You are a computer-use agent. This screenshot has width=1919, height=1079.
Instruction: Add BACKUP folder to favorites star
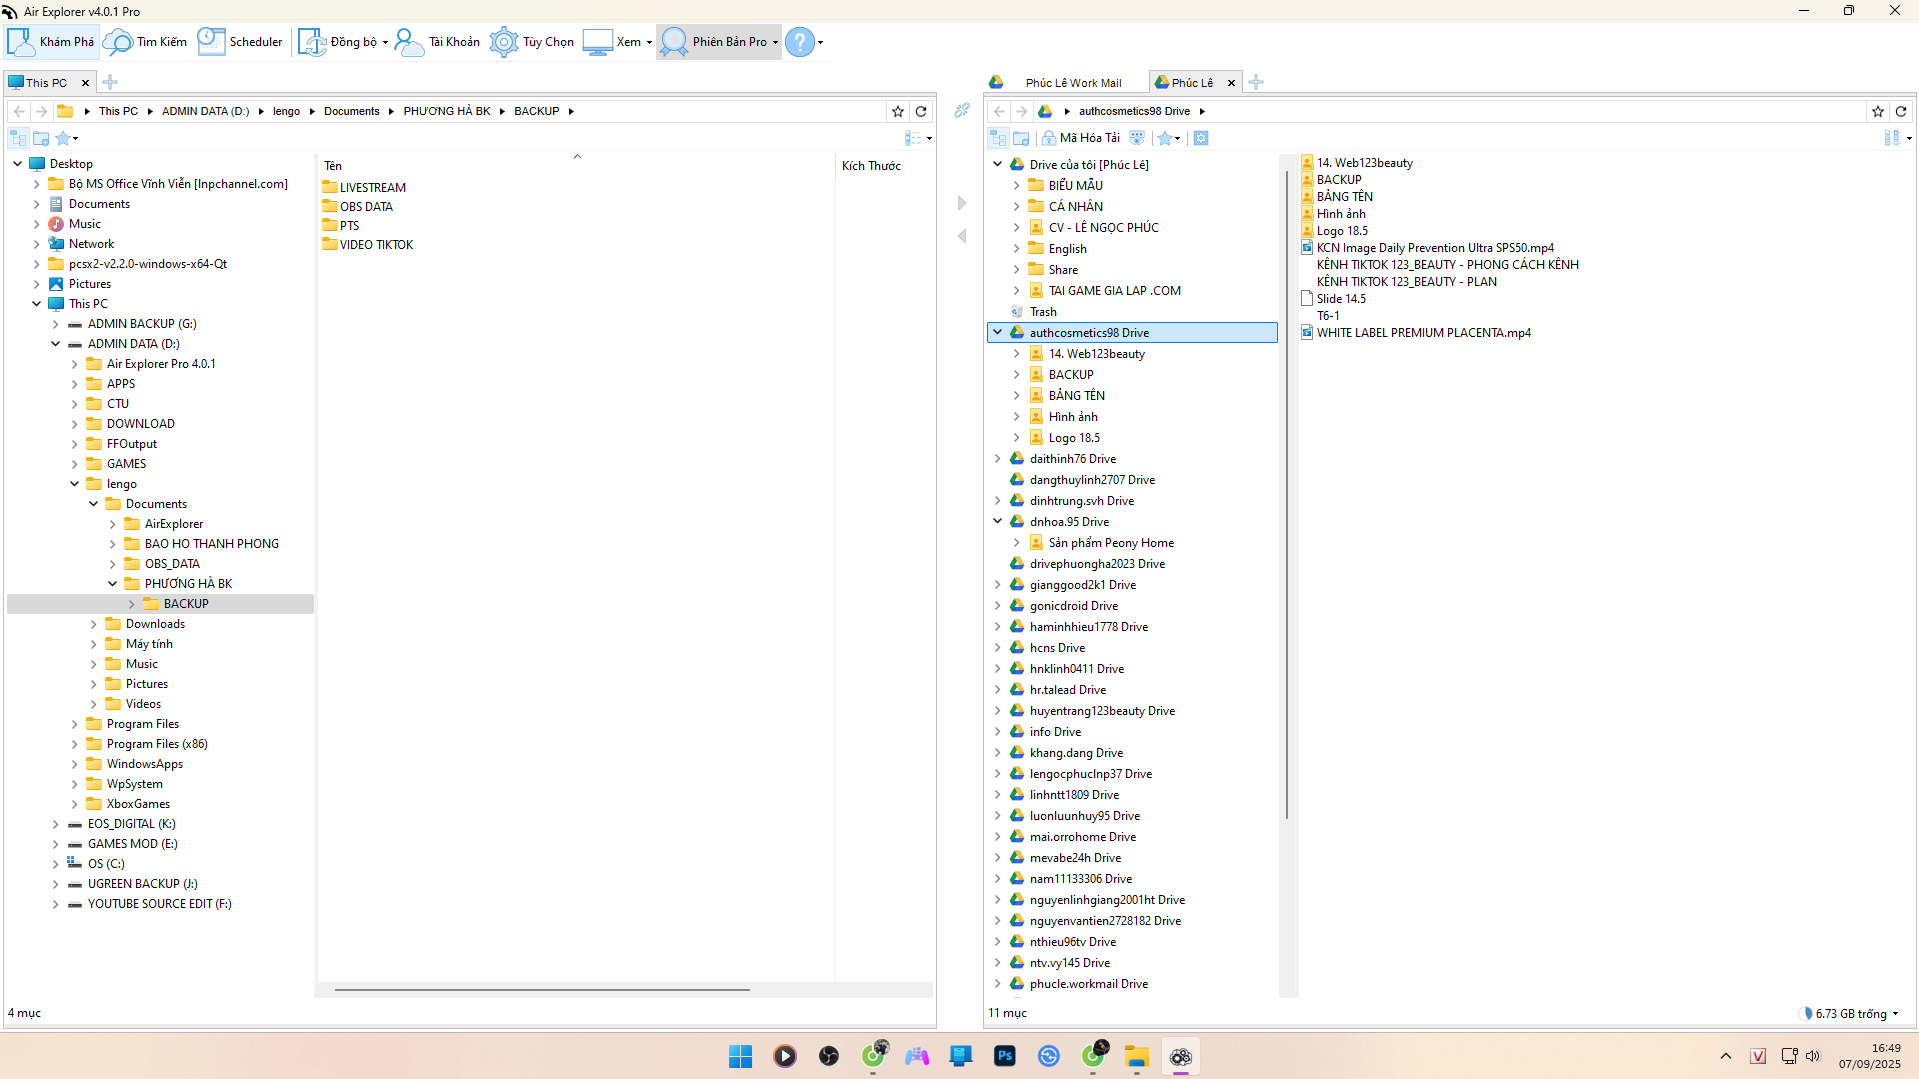point(898,111)
